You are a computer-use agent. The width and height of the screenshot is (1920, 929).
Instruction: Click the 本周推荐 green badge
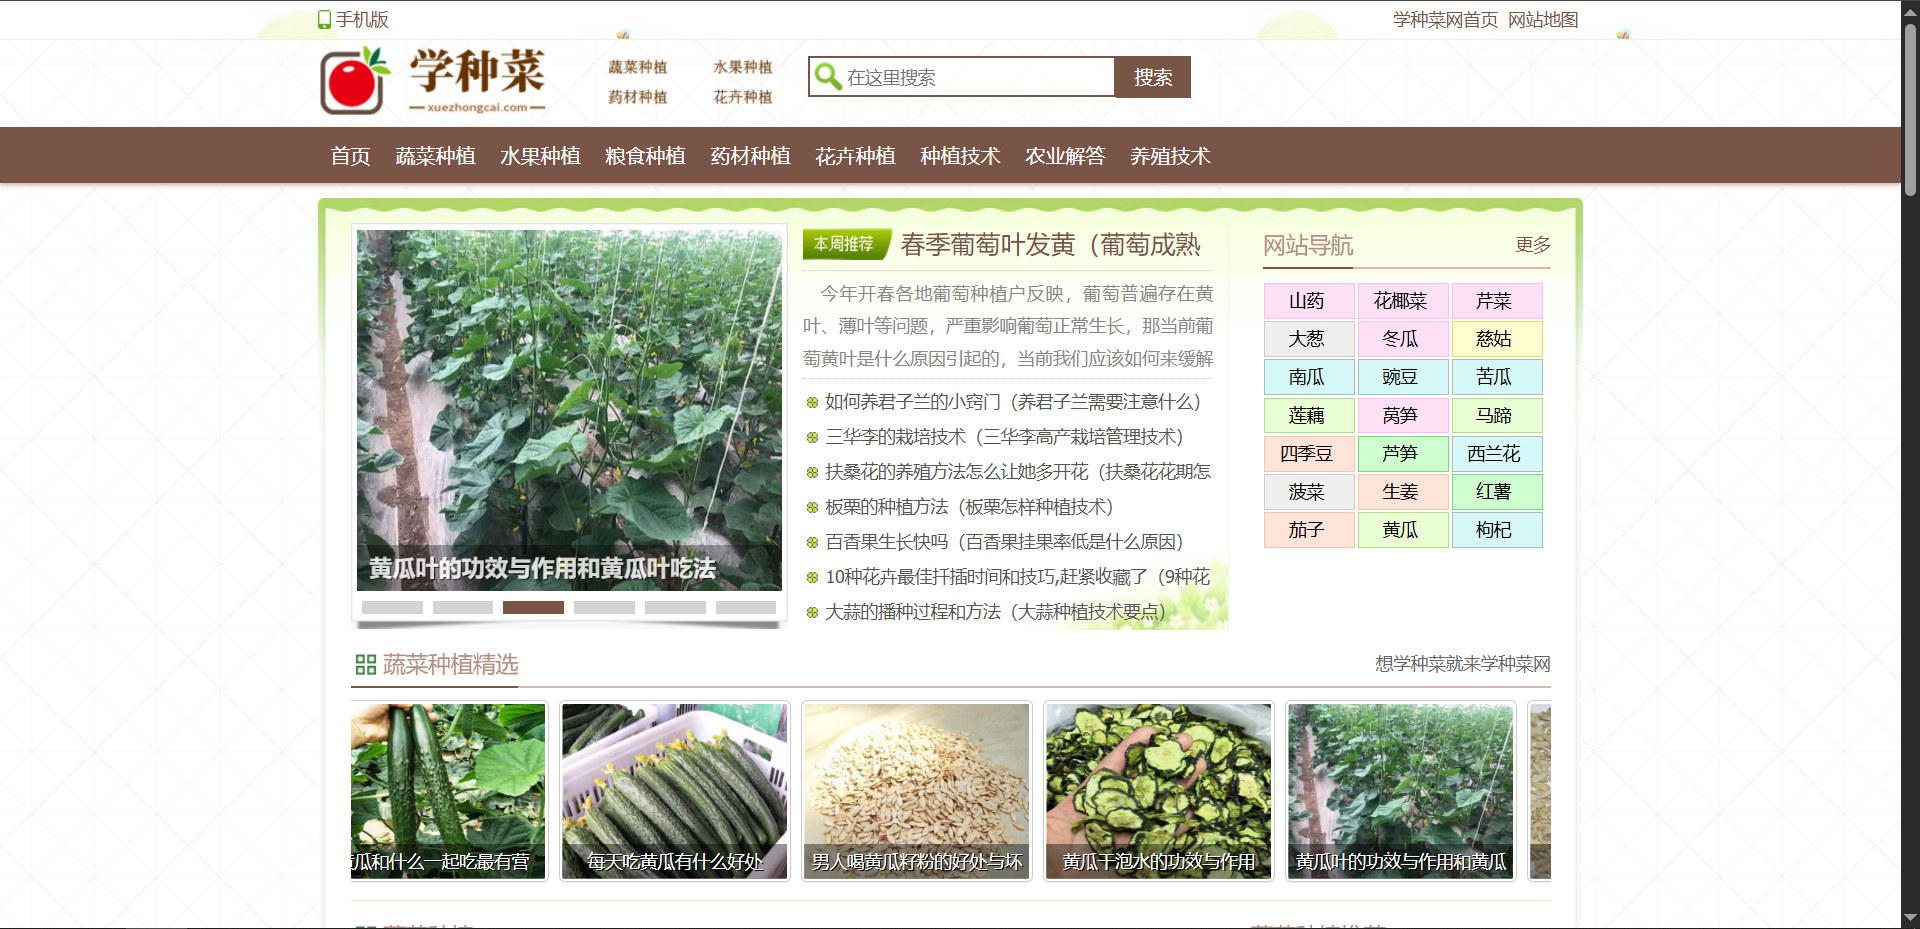[845, 244]
